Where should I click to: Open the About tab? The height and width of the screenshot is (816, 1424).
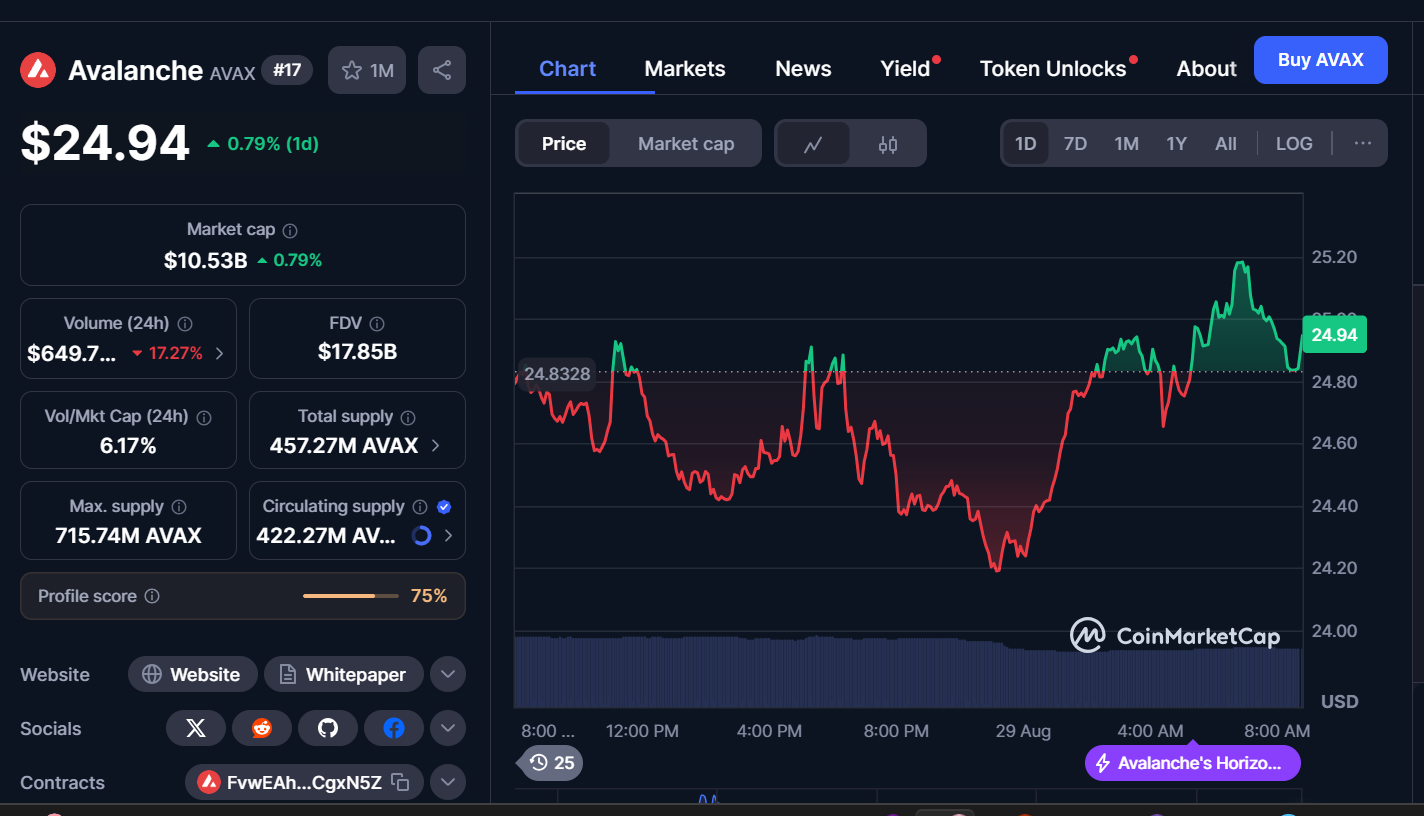[1206, 69]
